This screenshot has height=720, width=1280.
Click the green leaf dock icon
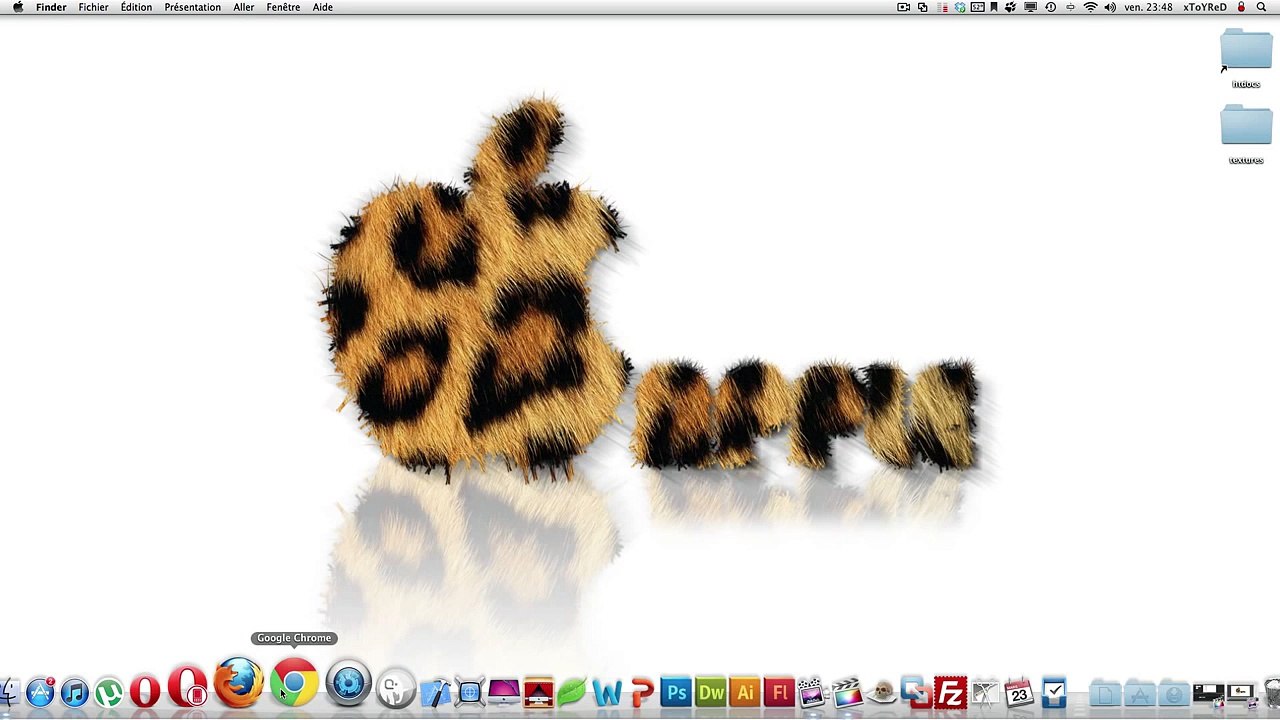[573, 692]
